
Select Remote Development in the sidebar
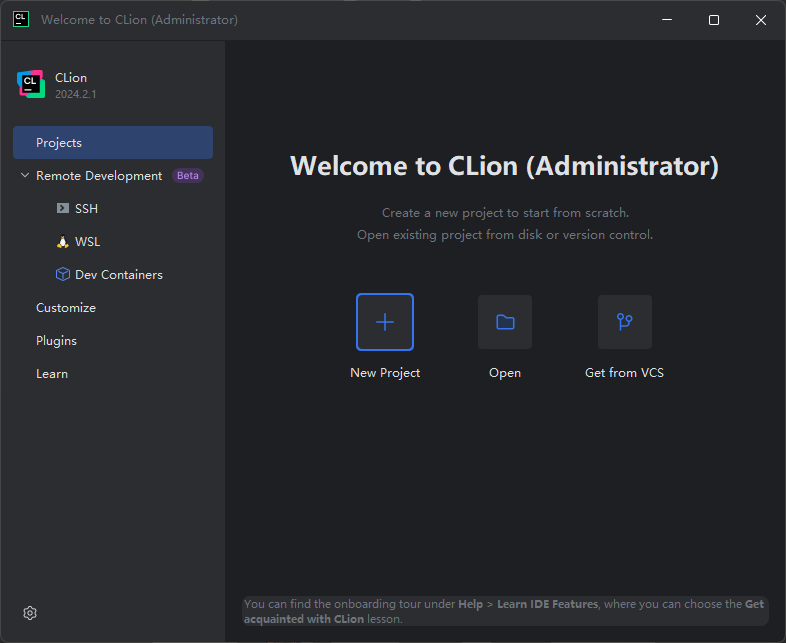(x=99, y=175)
